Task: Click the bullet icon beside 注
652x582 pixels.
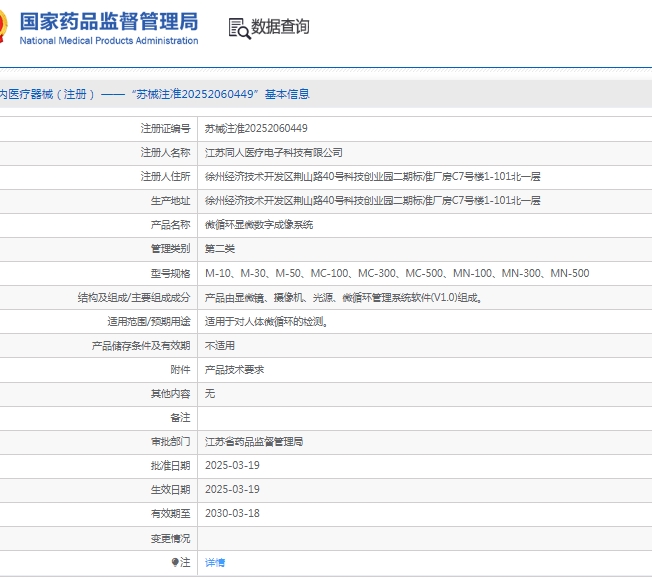Action: point(175,562)
